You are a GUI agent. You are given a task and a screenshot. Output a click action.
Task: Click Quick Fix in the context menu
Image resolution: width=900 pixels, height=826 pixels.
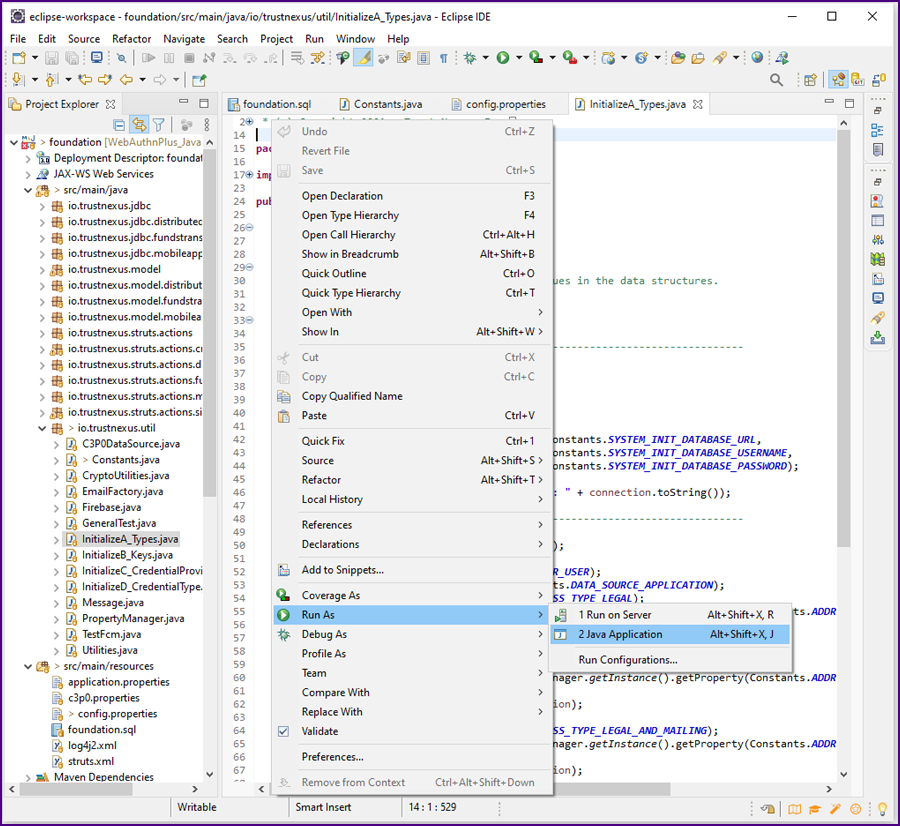(411, 441)
